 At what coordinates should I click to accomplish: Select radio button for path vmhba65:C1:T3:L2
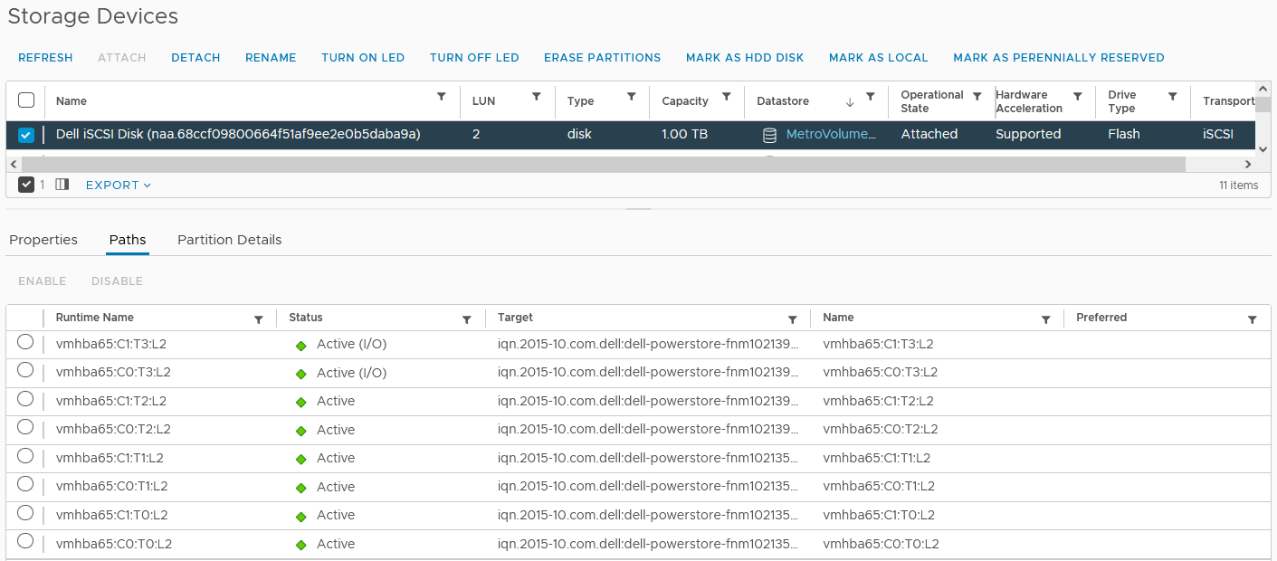(x=26, y=343)
